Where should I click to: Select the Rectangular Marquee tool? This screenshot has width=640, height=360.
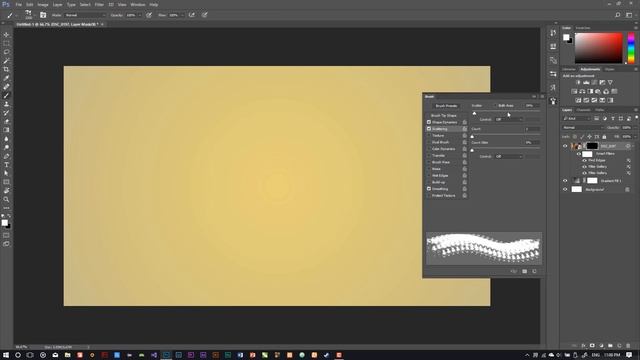(6, 43)
